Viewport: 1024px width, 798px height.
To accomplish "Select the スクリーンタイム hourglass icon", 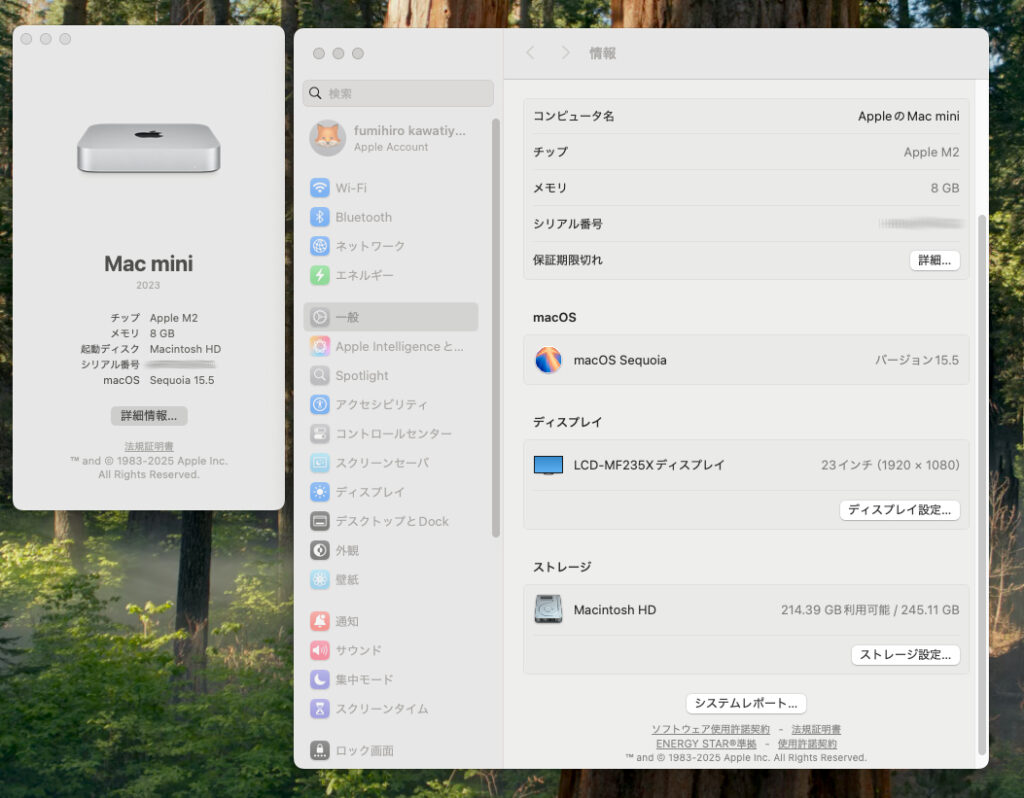I will click(x=319, y=709).
